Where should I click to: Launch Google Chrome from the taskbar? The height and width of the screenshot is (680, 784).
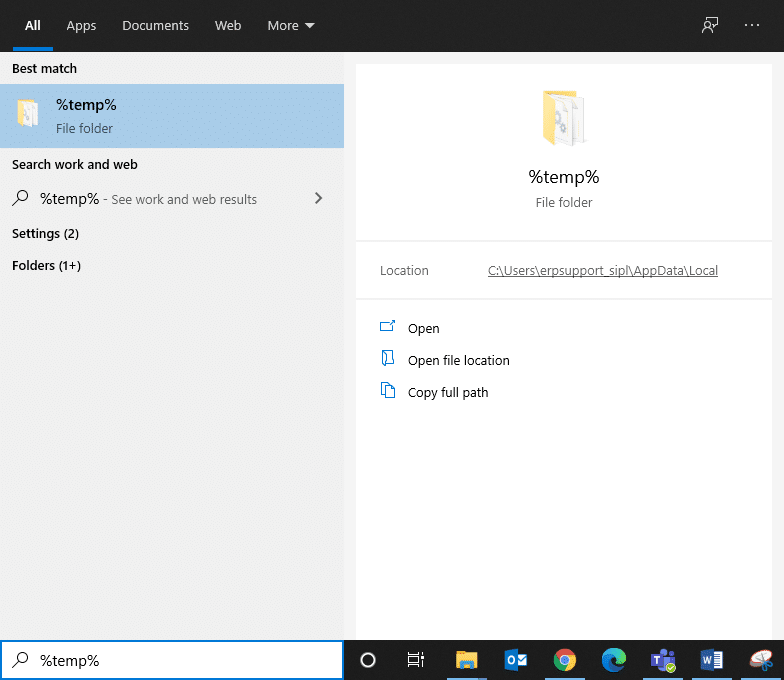click(565, 660)
